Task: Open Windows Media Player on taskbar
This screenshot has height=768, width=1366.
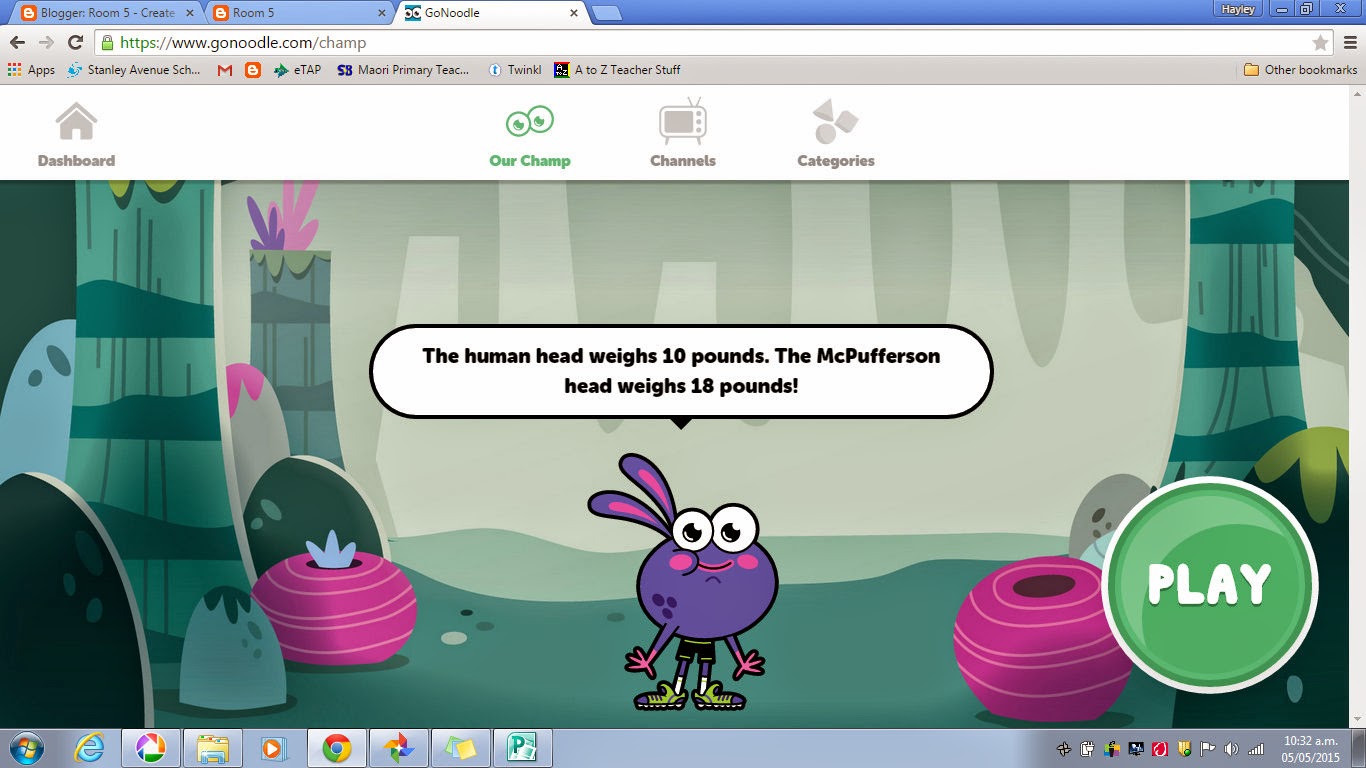Action: tap(273, 748)
